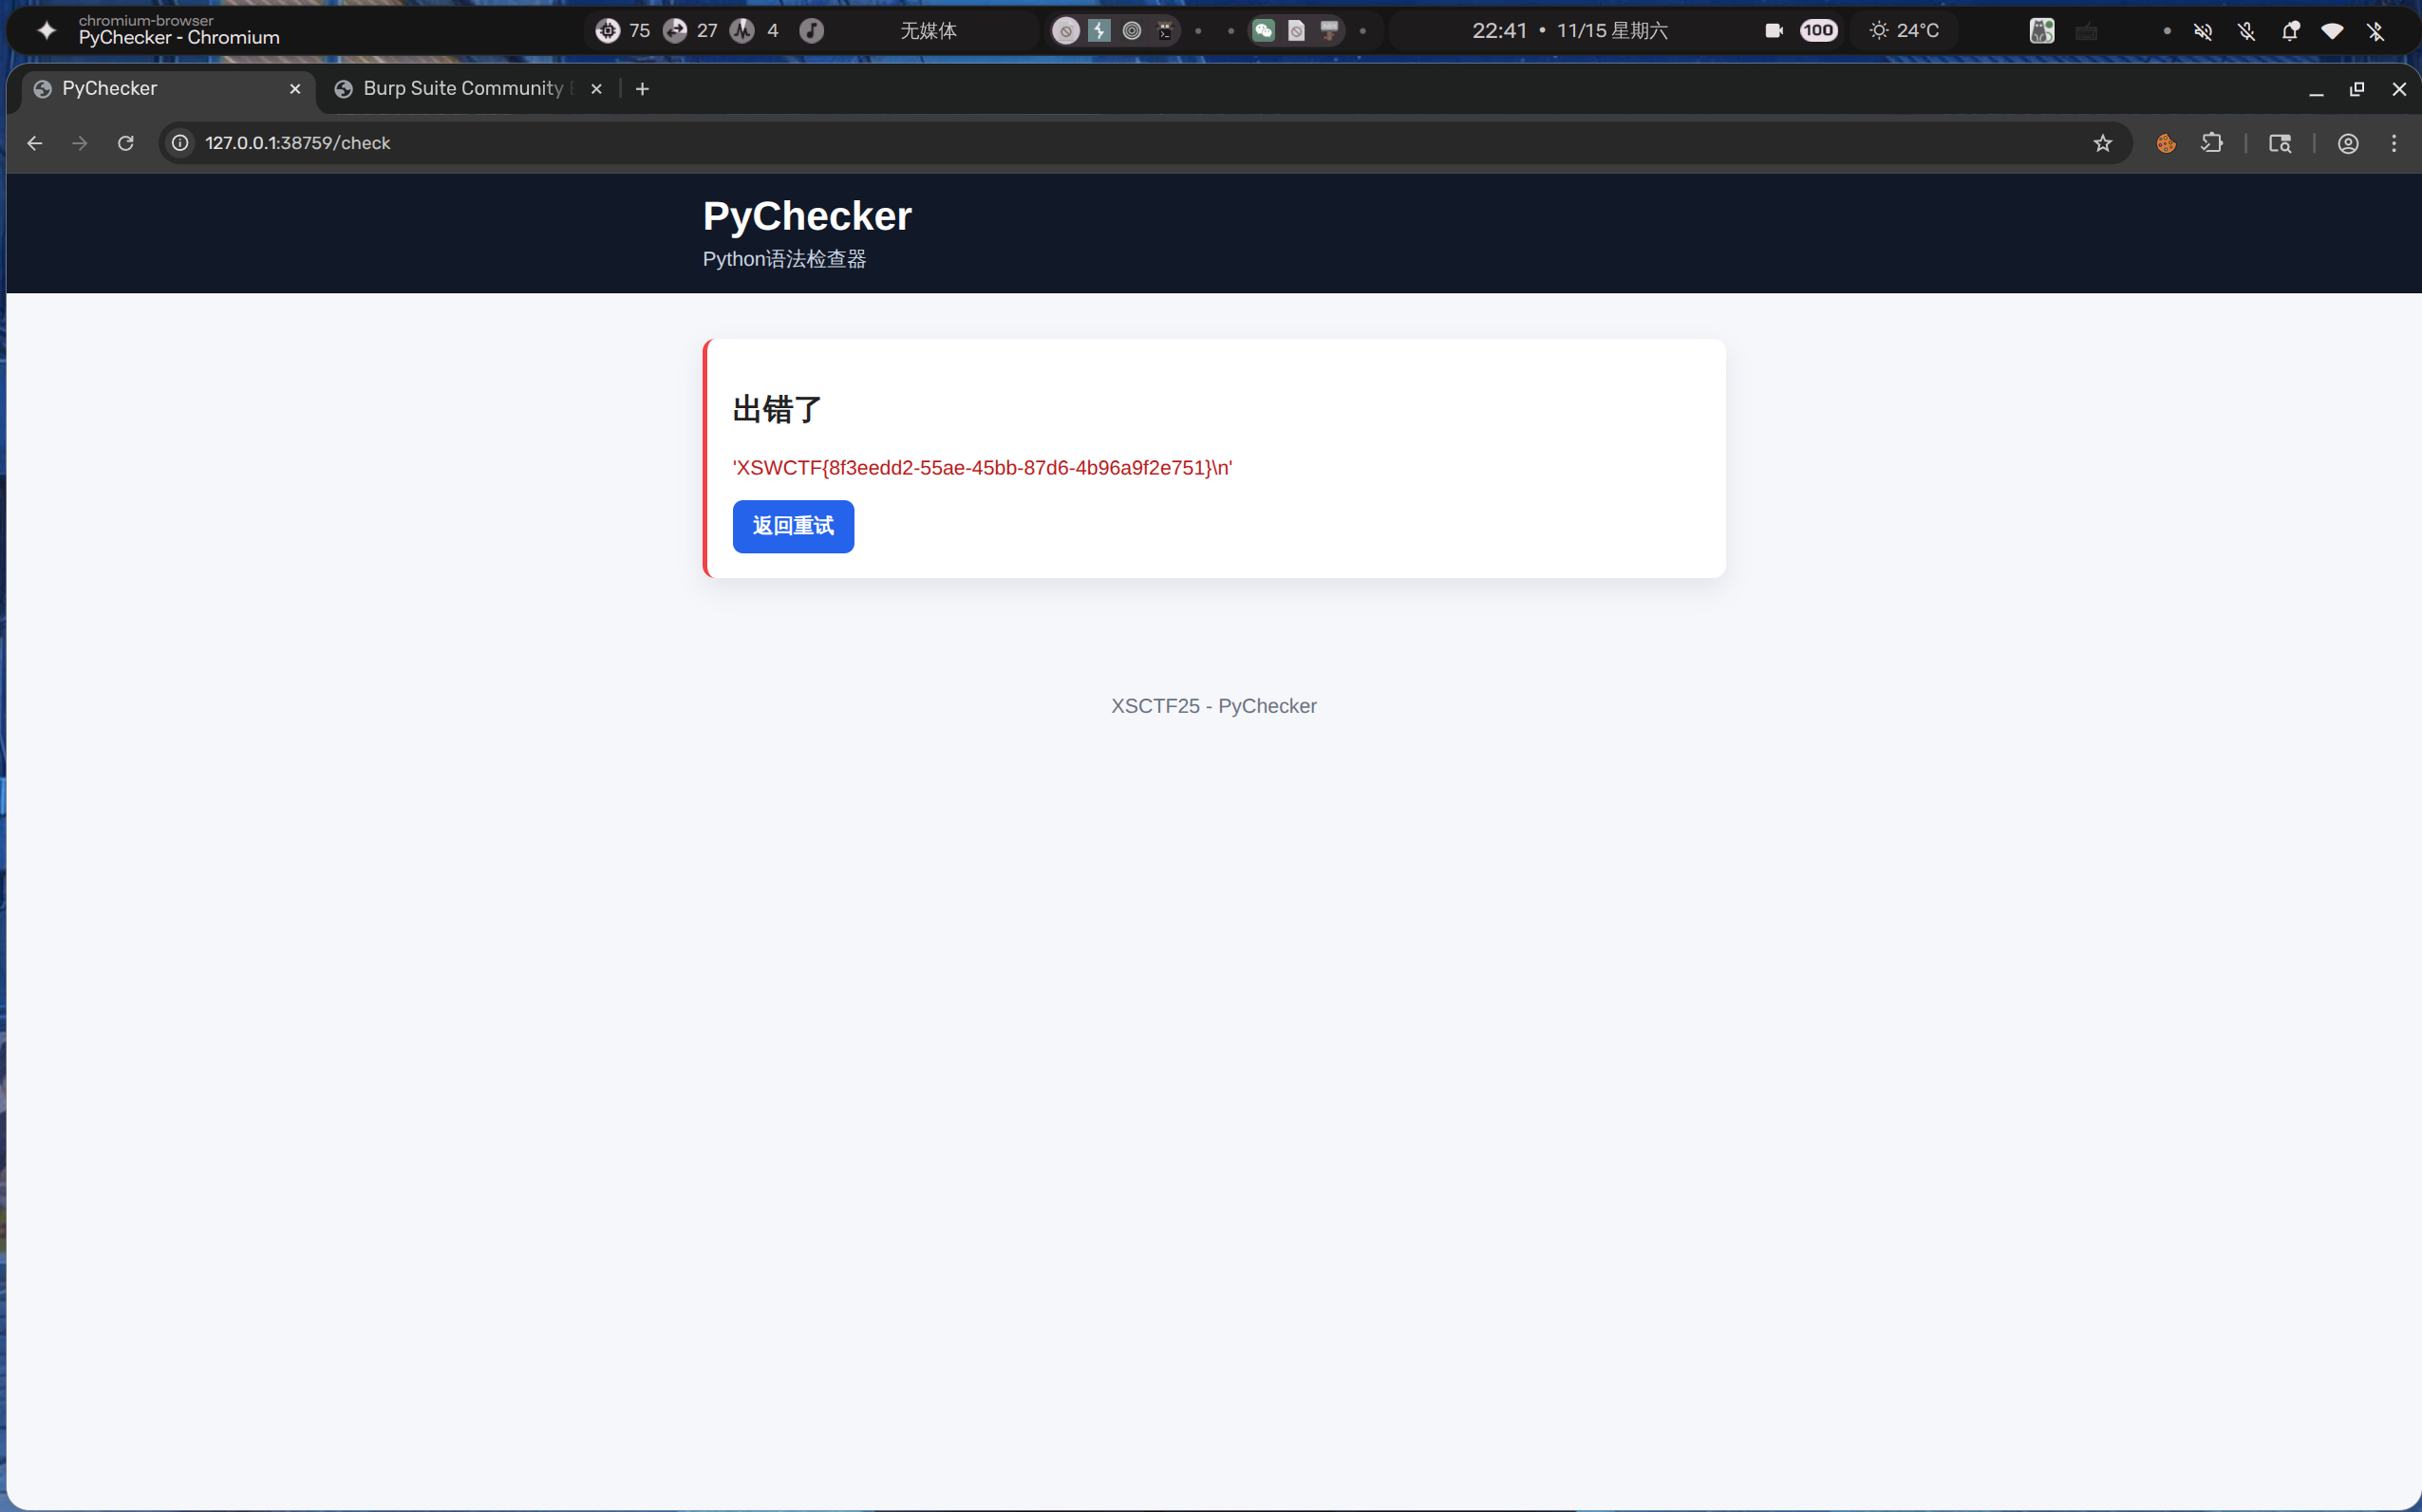The width and height of the screenshot is (2422, 1512).
Task: Open the cookie extension icon
Action: [2165, 143]
